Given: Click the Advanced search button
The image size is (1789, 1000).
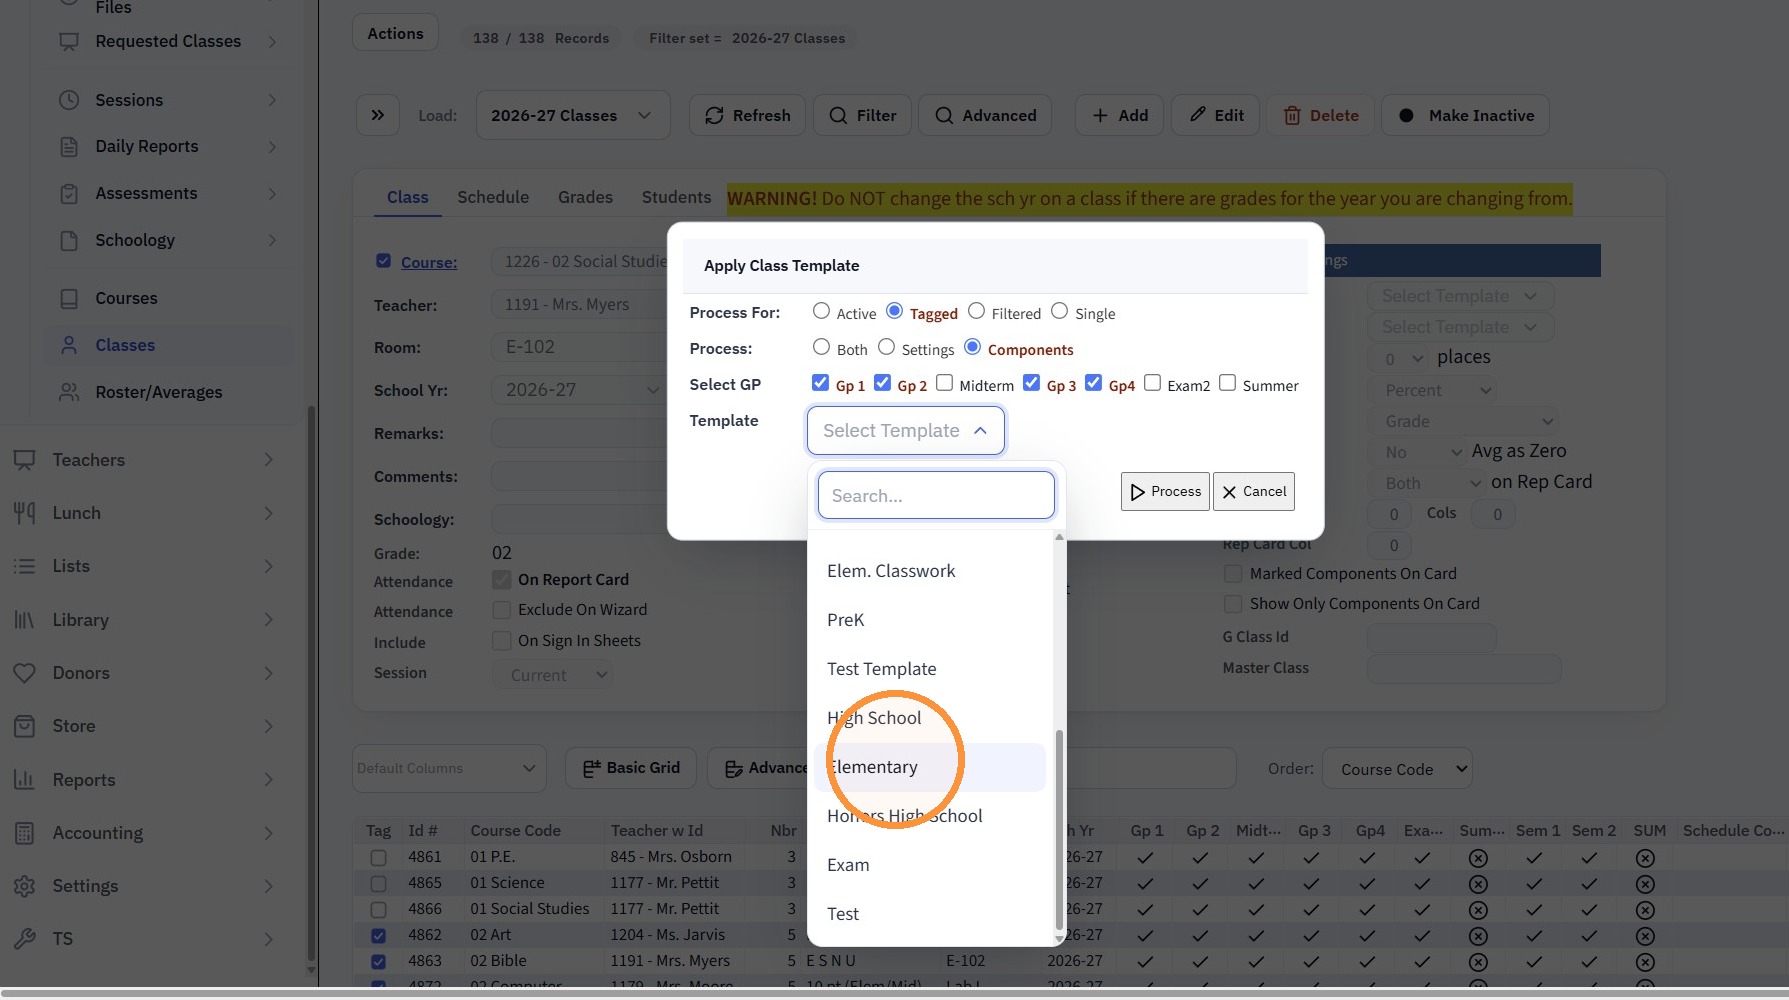Looking at the screenshot, I should tap(985, 115).
